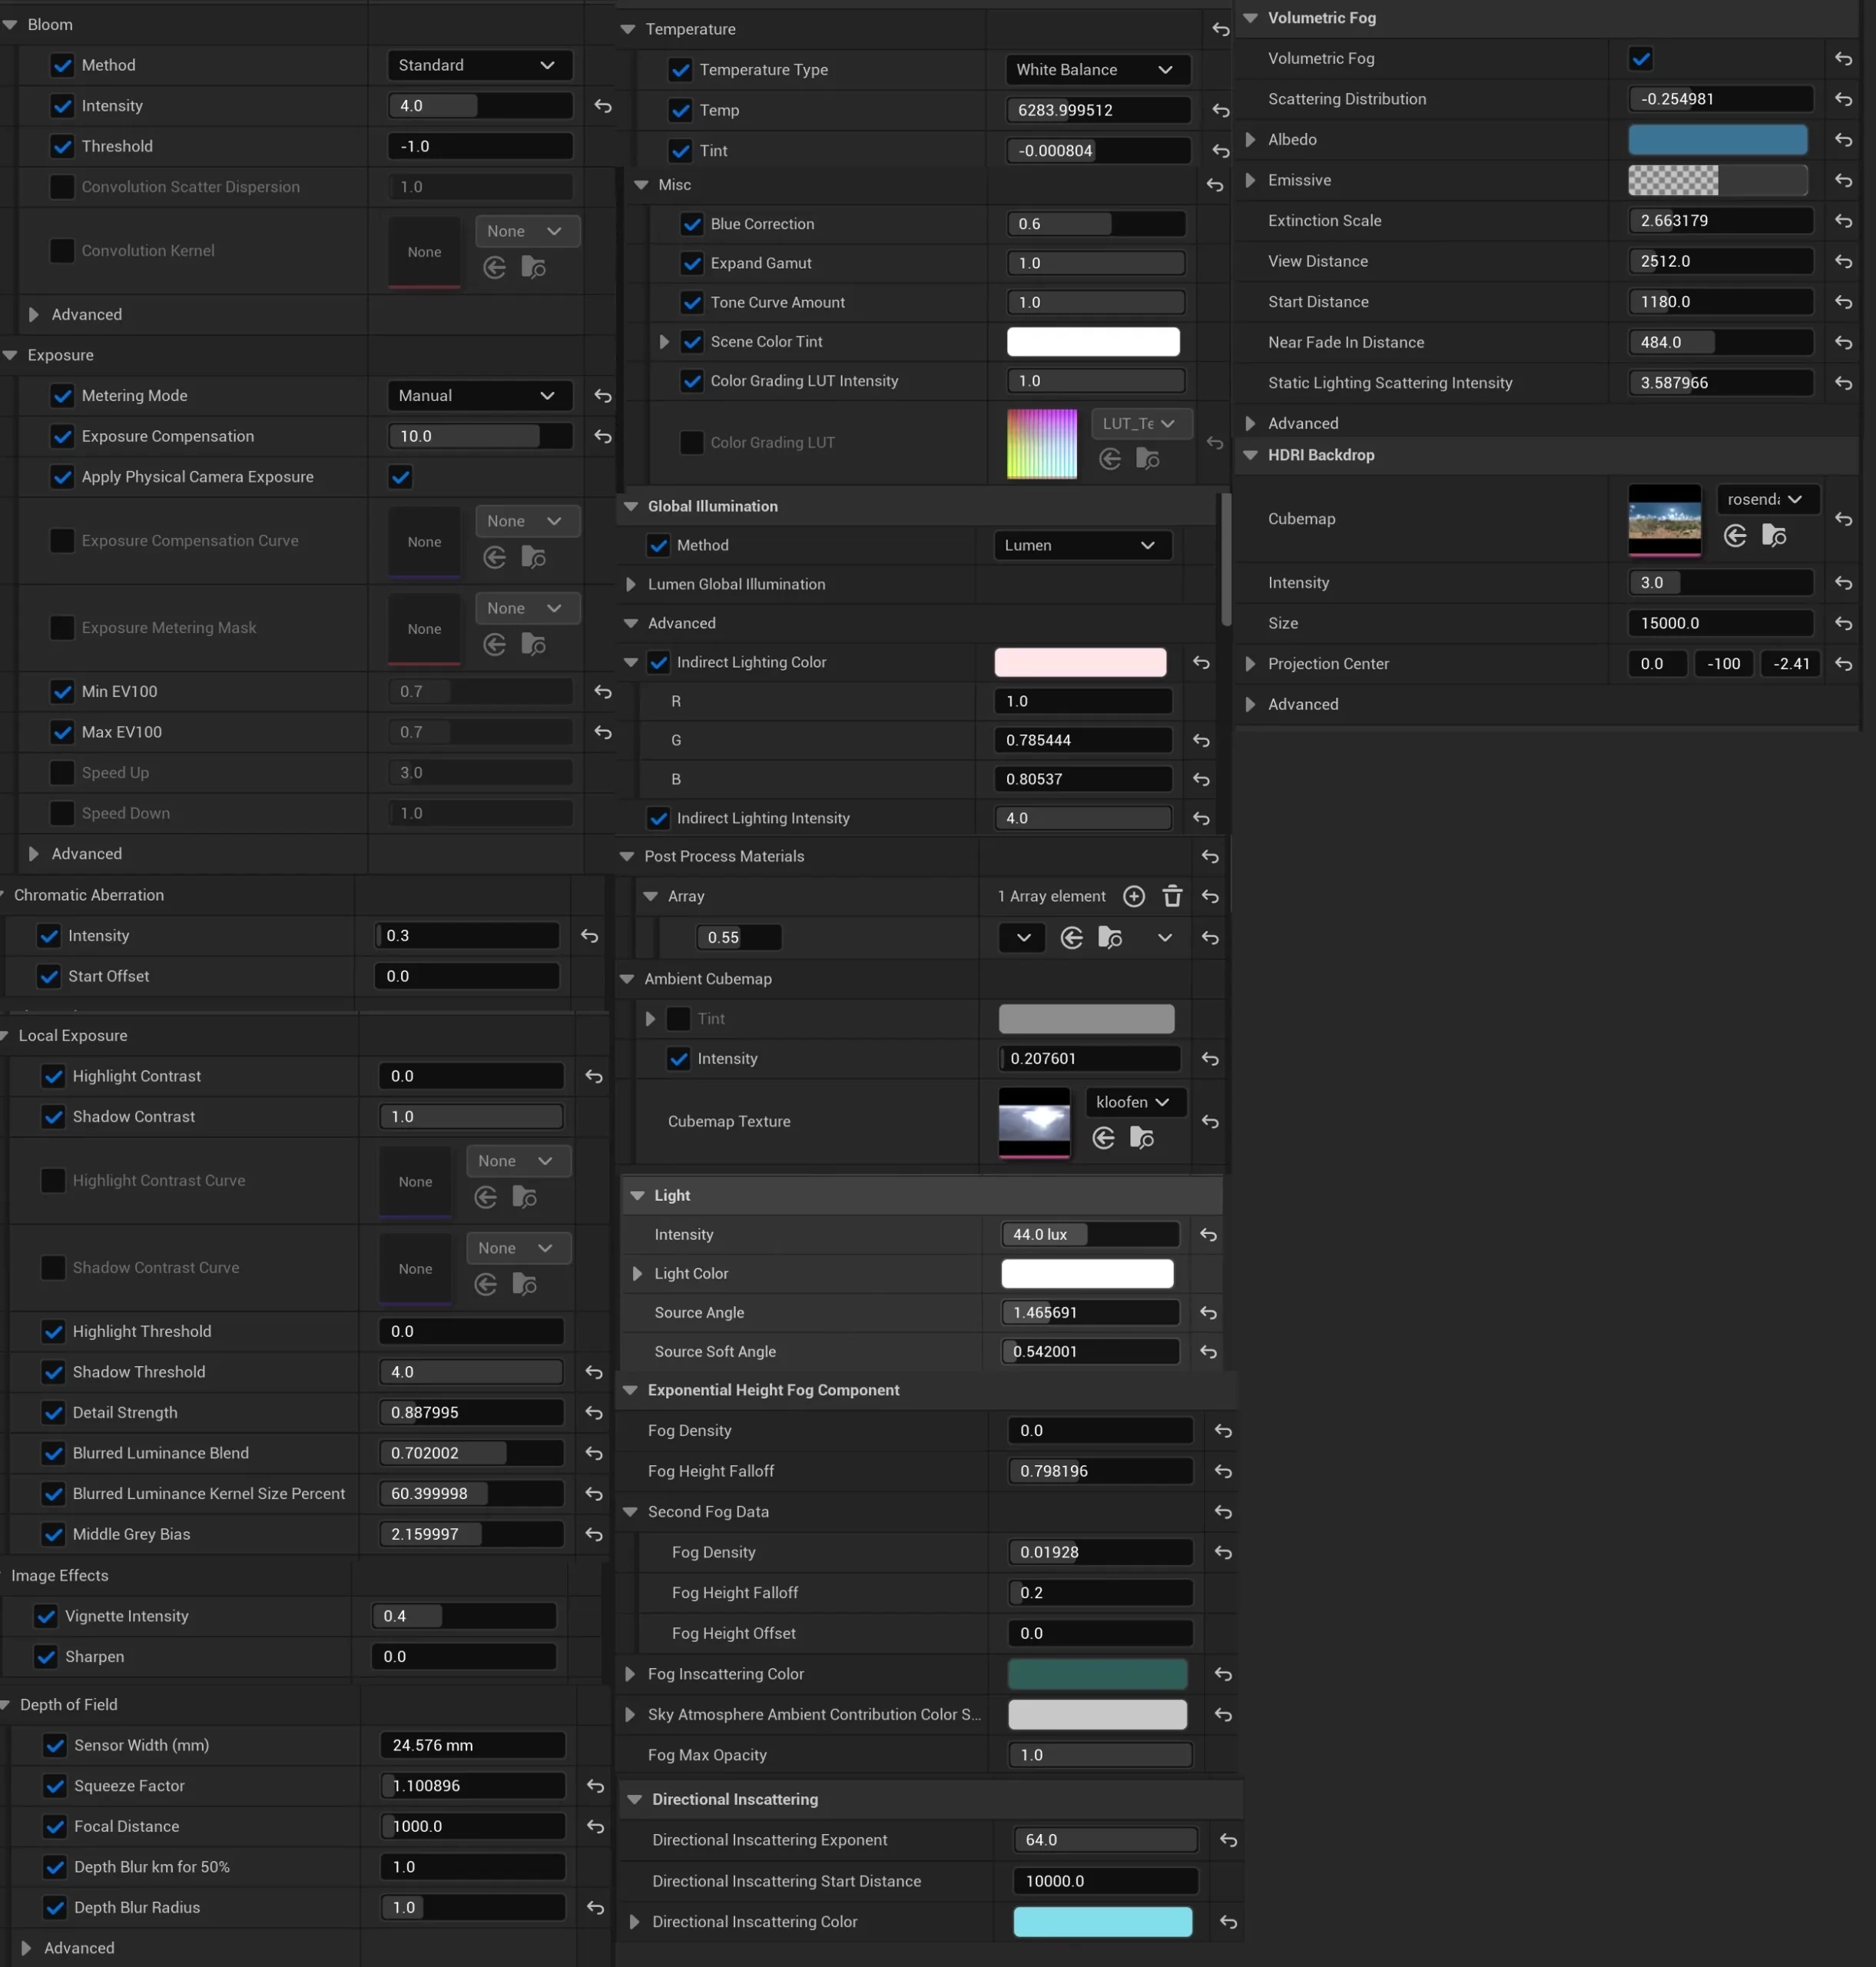Viewport: 1876px width, 1967px height.
Task: Enable Speed Up override checkbox
Action: pyautogui.click(x=62, y=773)
